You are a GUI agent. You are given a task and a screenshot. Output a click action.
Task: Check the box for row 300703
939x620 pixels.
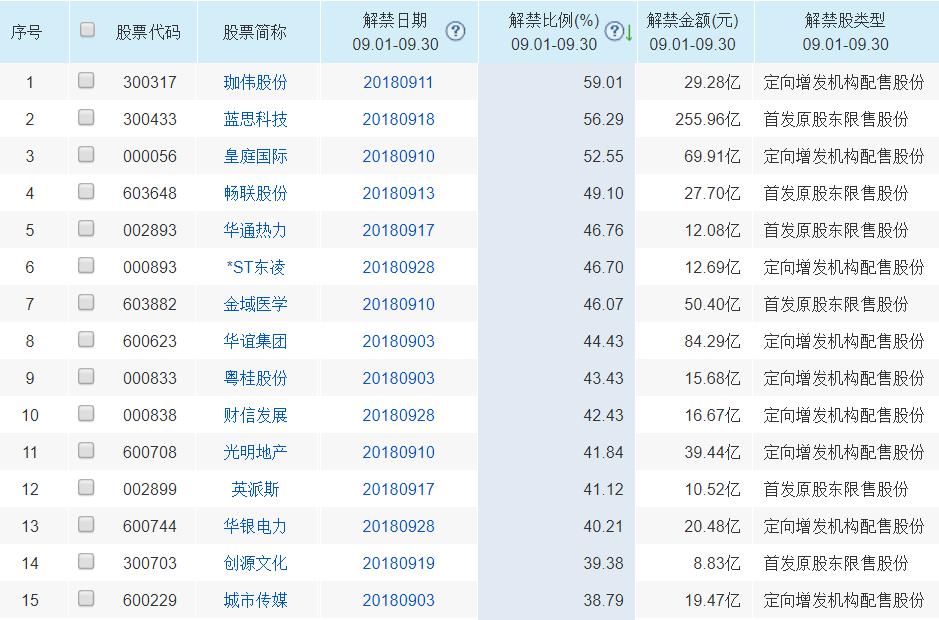86,561
